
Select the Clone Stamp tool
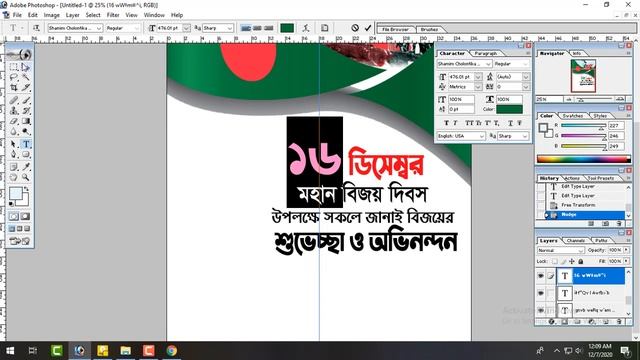tap(13, 111)
